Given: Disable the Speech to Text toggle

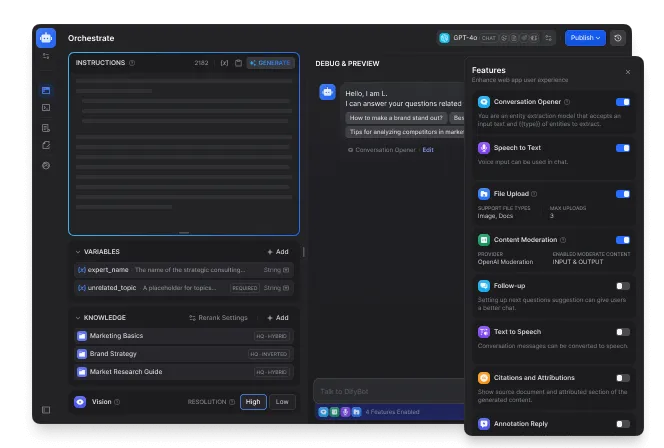Looking at the screenshot, I should tap(622, 148).
